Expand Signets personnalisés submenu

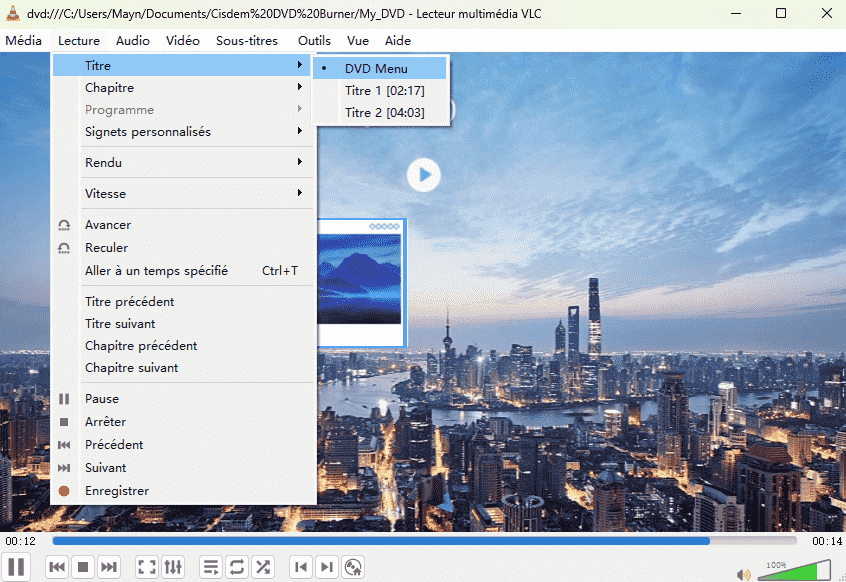[183, 132]
